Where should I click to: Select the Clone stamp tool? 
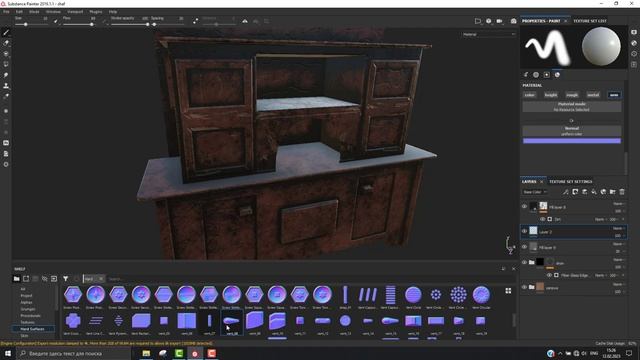[6, 86]
